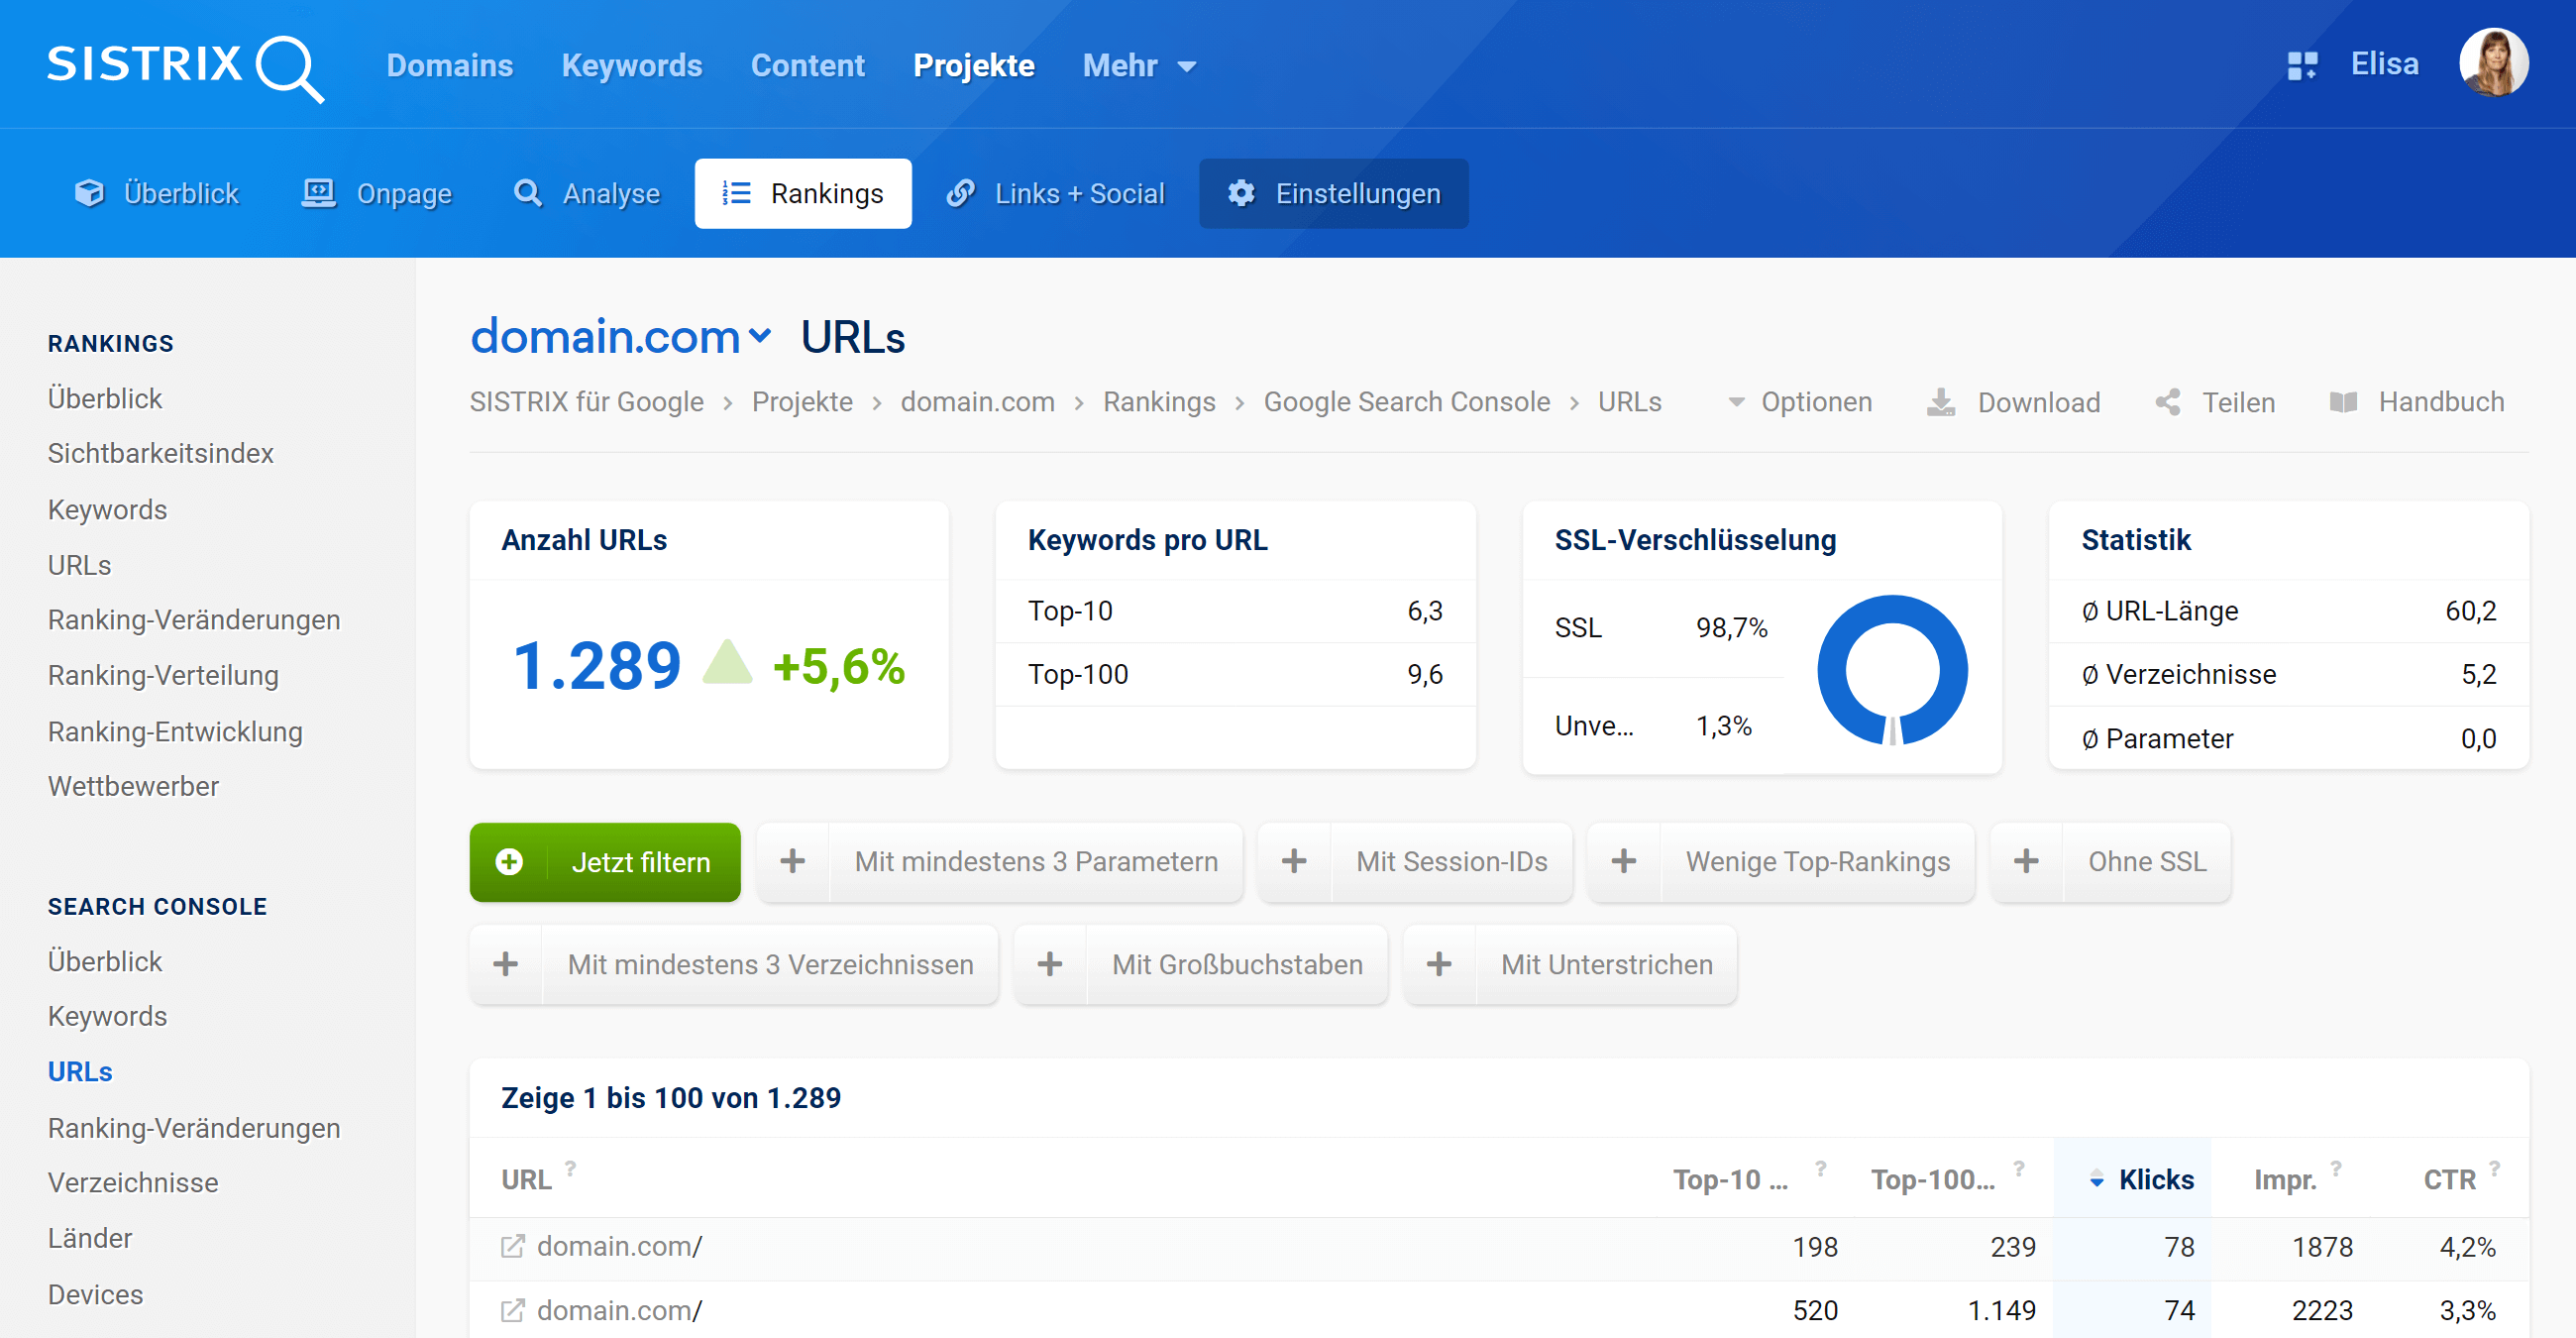Open the Handbuch book icon

pos(2343,402)
